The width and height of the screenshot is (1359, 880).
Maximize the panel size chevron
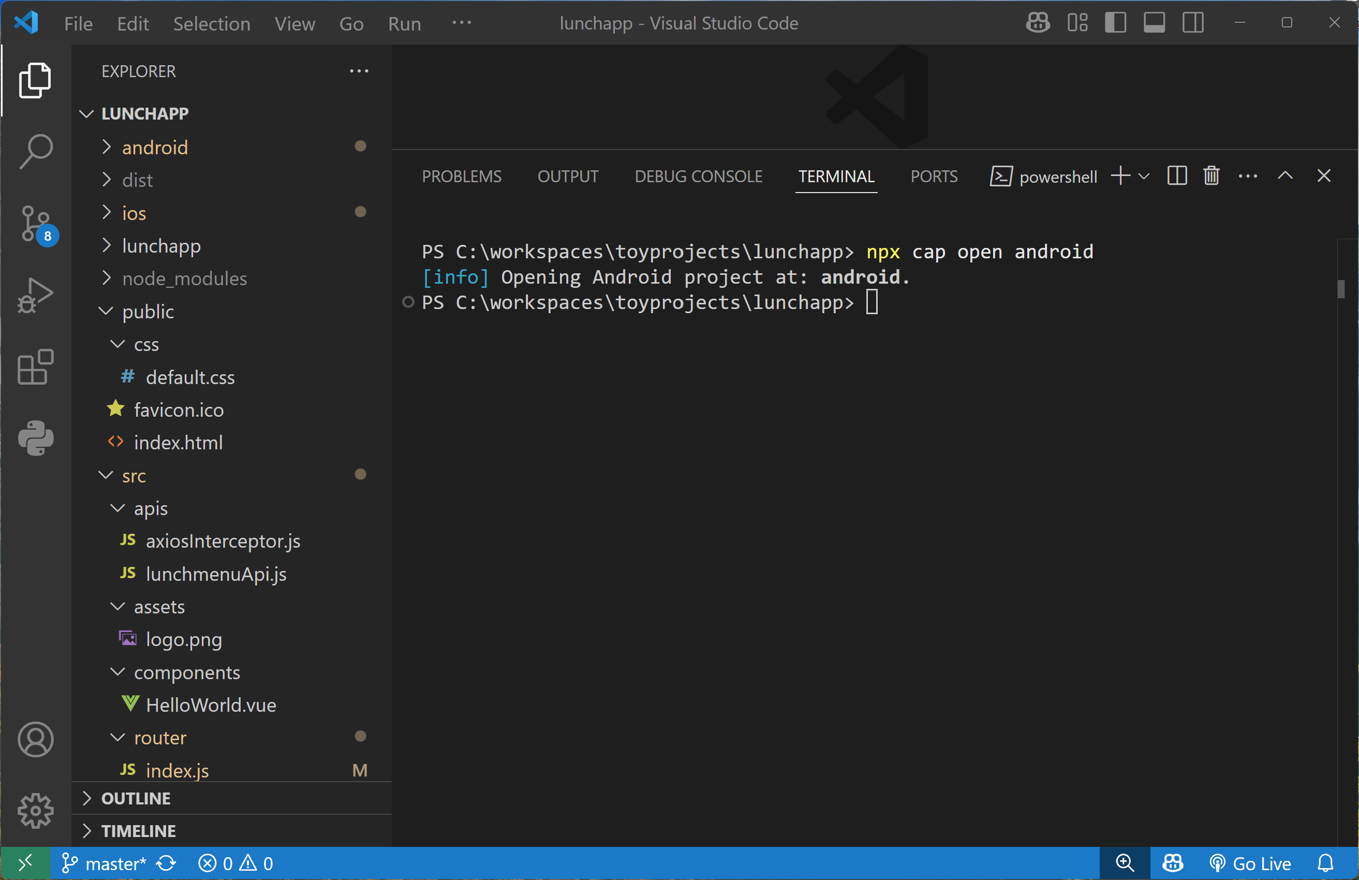(1285, 176)
